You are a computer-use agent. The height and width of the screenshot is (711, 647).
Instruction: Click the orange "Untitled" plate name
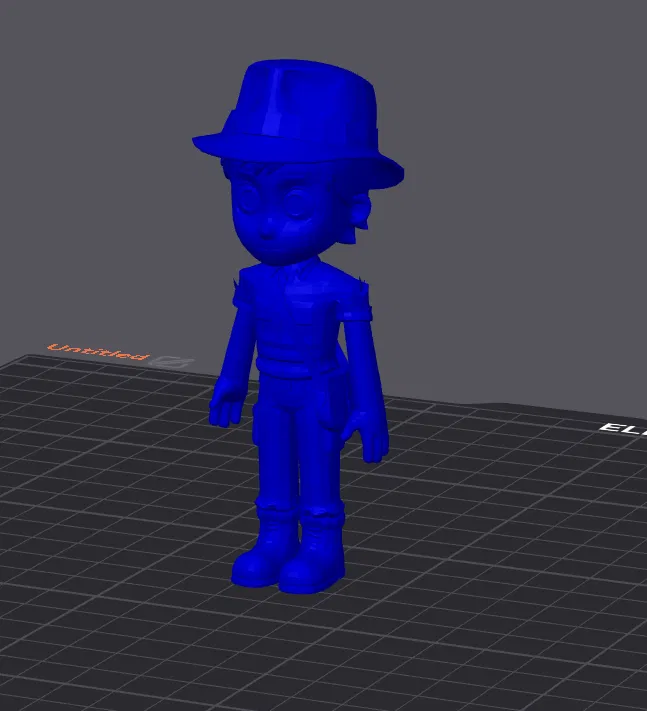[98, 352]
